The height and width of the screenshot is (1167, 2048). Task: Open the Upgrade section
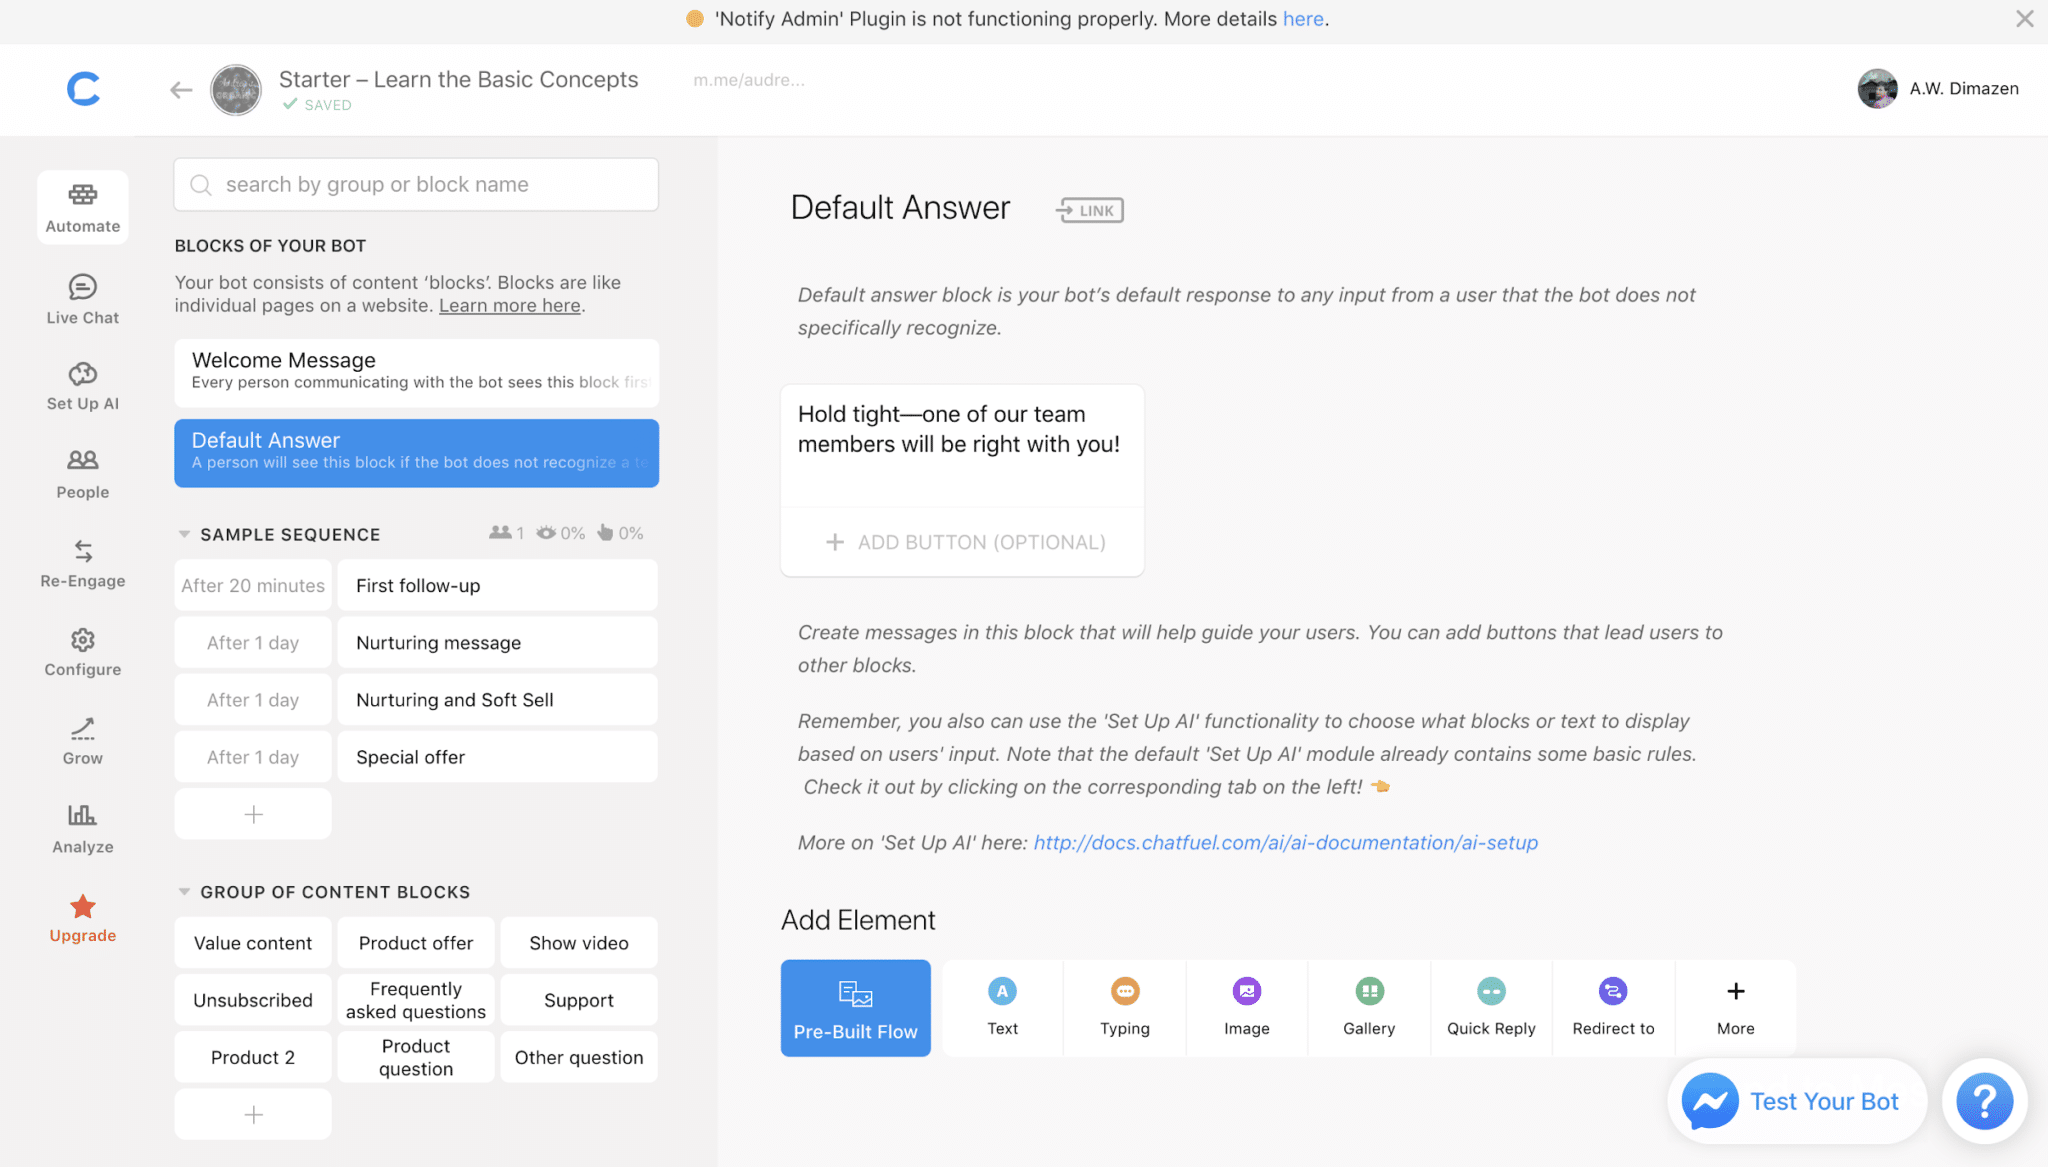pos(82,916)
